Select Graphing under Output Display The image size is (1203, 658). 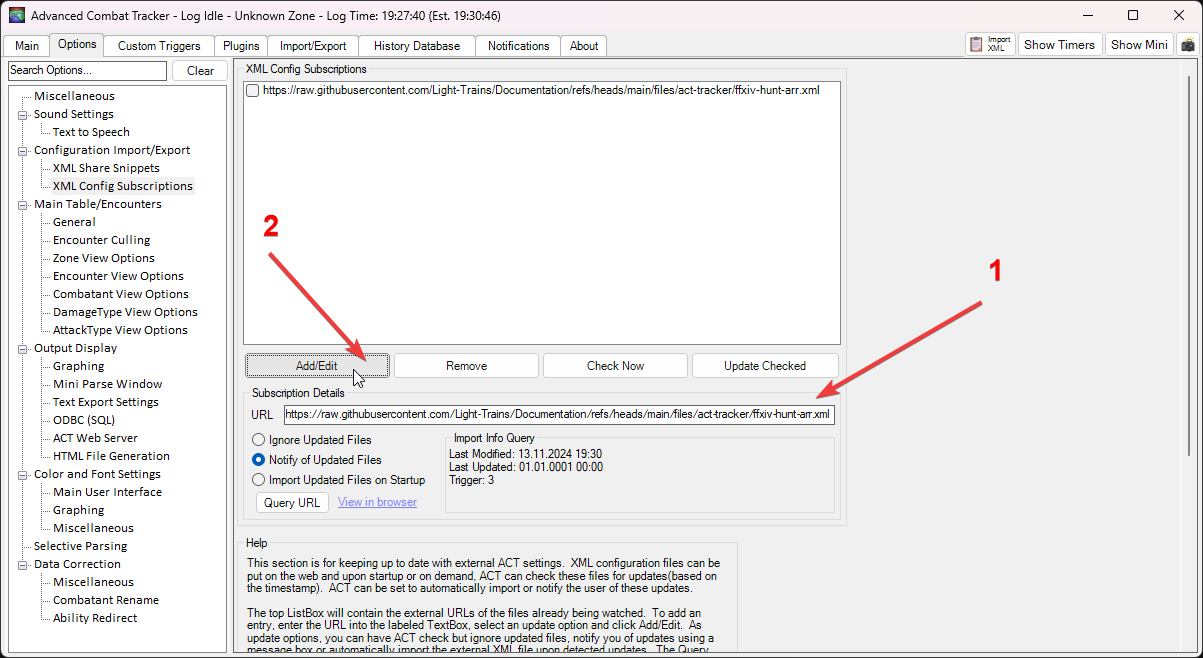coord(78,366)
